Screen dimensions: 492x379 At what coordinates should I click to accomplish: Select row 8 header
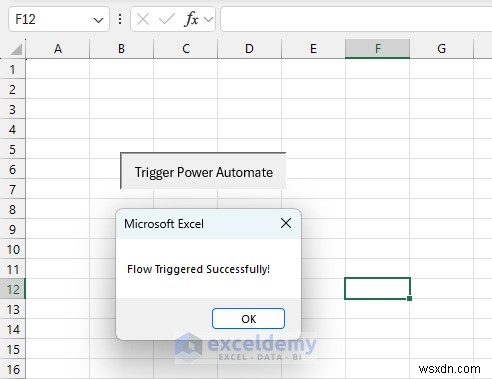point(13,209)
